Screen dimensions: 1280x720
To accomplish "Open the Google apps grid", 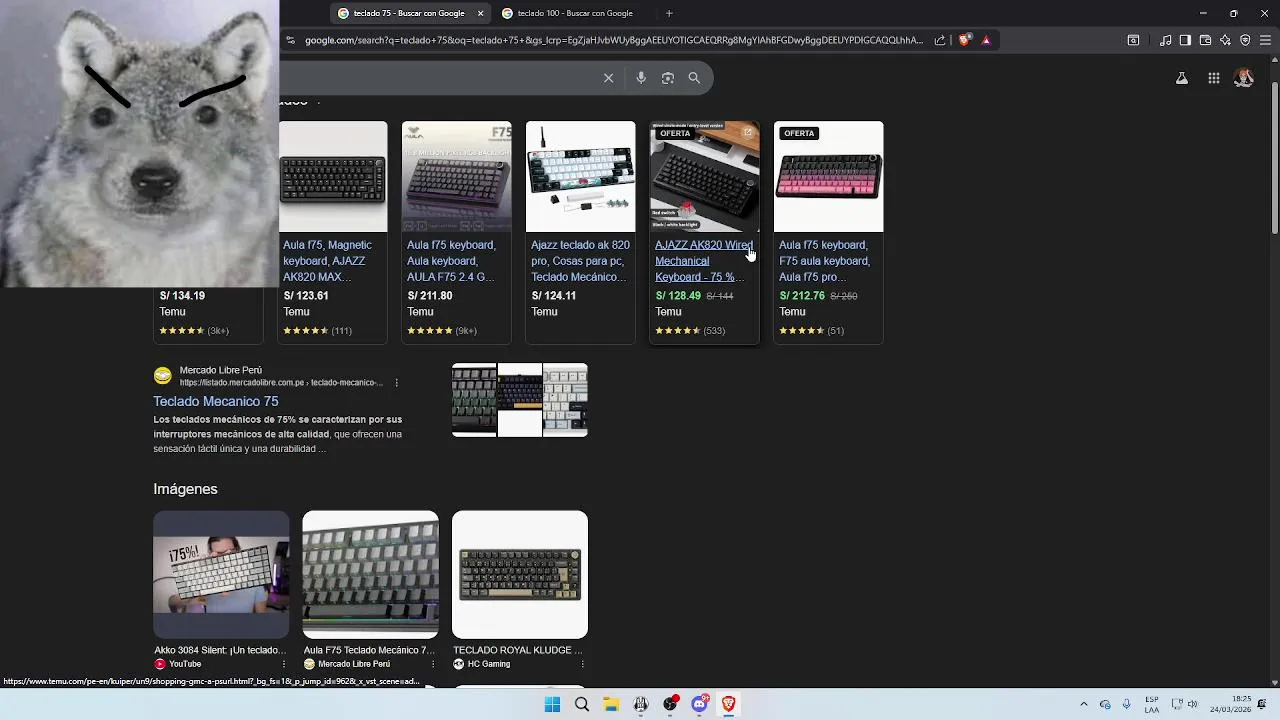I will pyautogui.click(x=1214, y=78).
